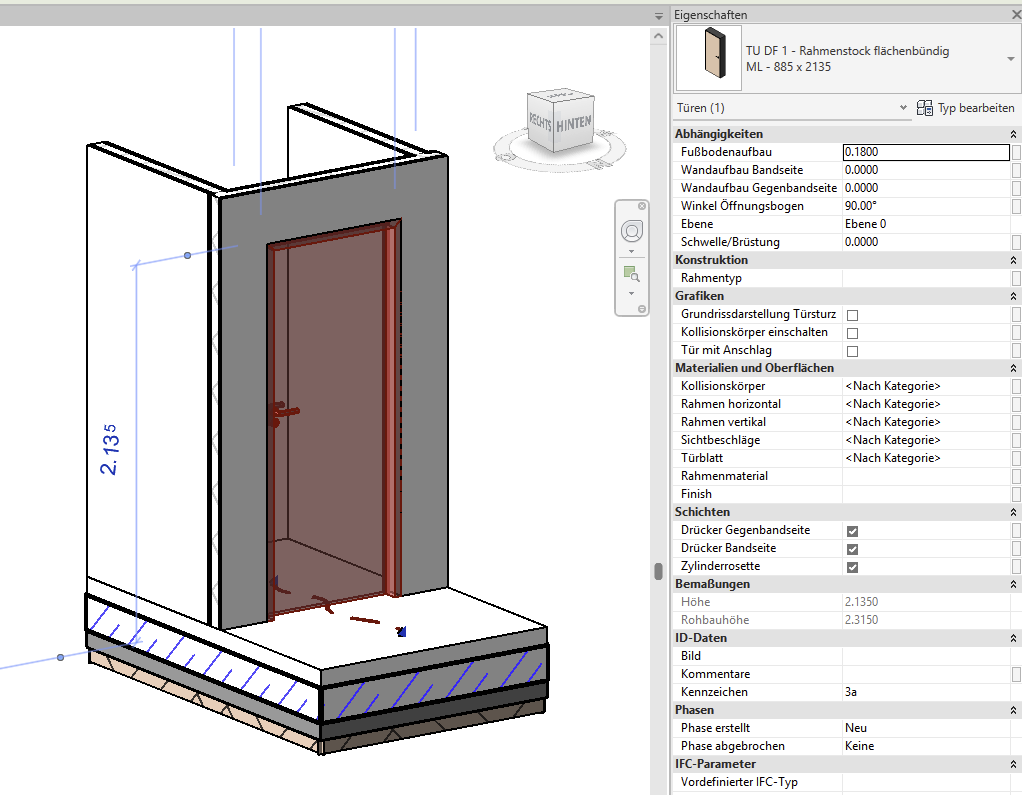Viewport: 1022px width, 795px height.
Task: Expand the Türen (1) filter dropdown
Action: pos(903,108)
